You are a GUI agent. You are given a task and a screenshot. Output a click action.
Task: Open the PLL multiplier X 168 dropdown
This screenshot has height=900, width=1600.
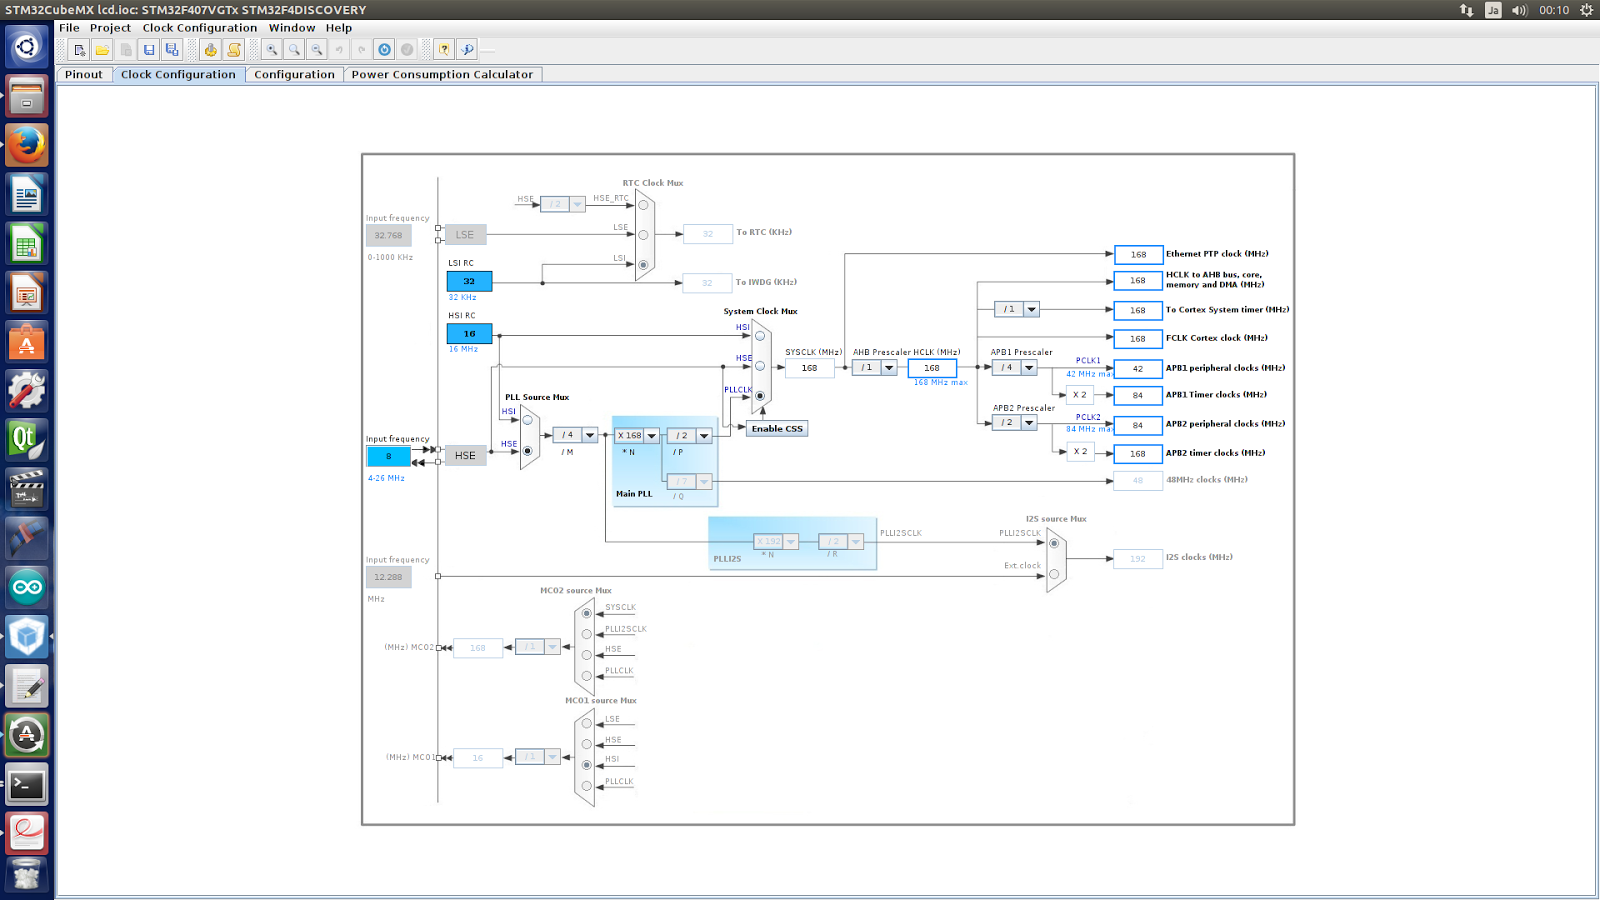(x=652, y=436)
